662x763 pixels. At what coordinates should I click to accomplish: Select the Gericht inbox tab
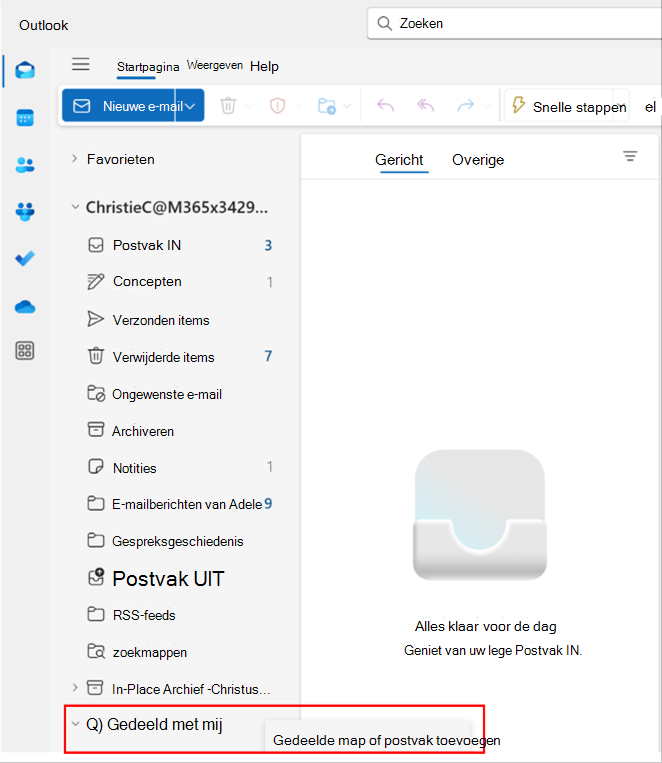pyautogui.click(x=399, y=160)
